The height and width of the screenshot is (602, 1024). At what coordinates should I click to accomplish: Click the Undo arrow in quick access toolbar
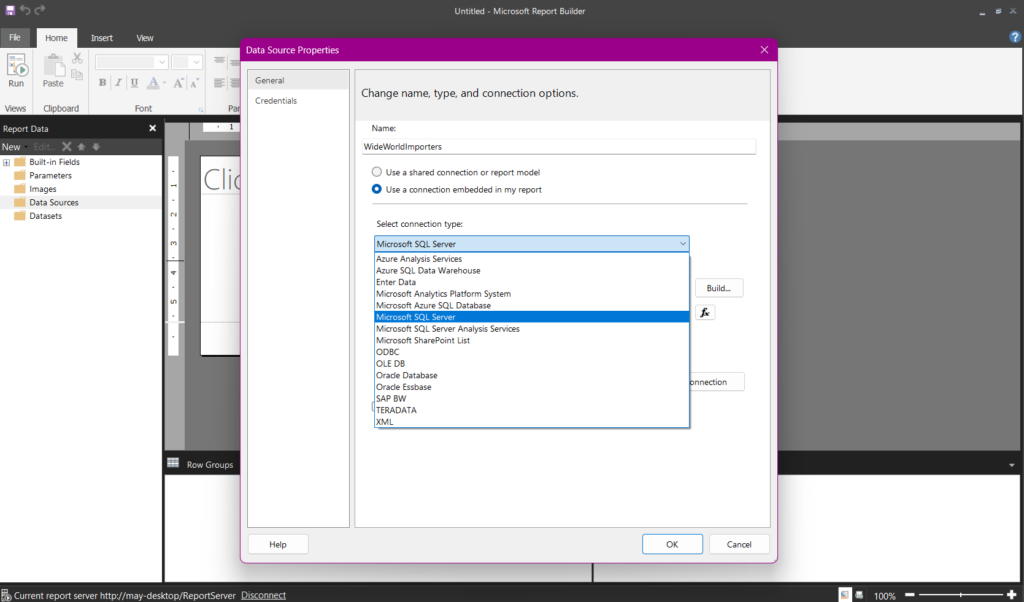[25, 10]
